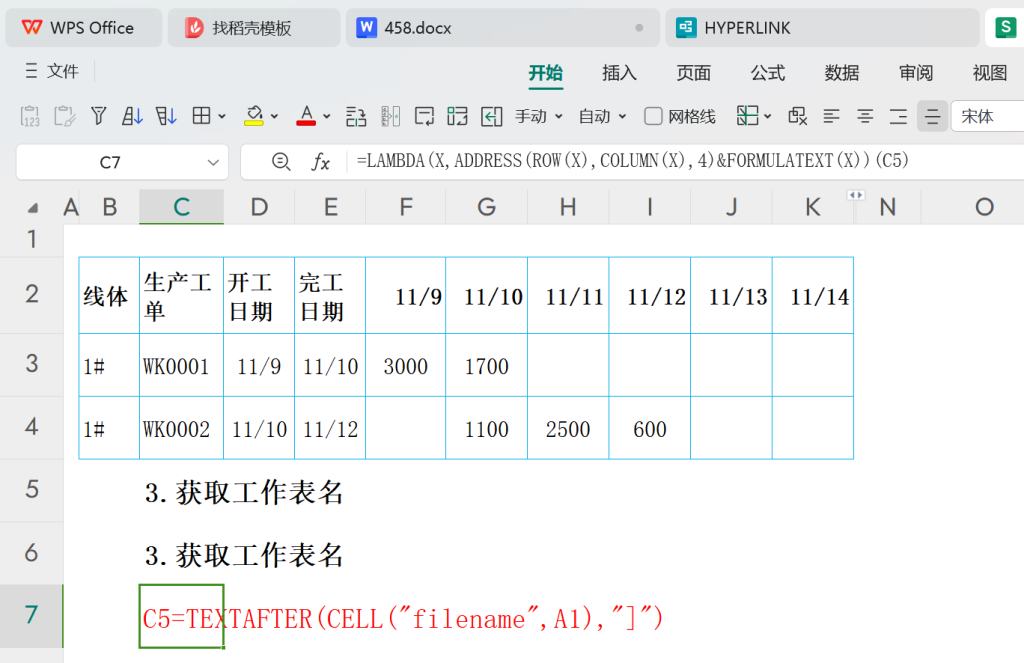Click the paste format brush icon

click(64, 116)
